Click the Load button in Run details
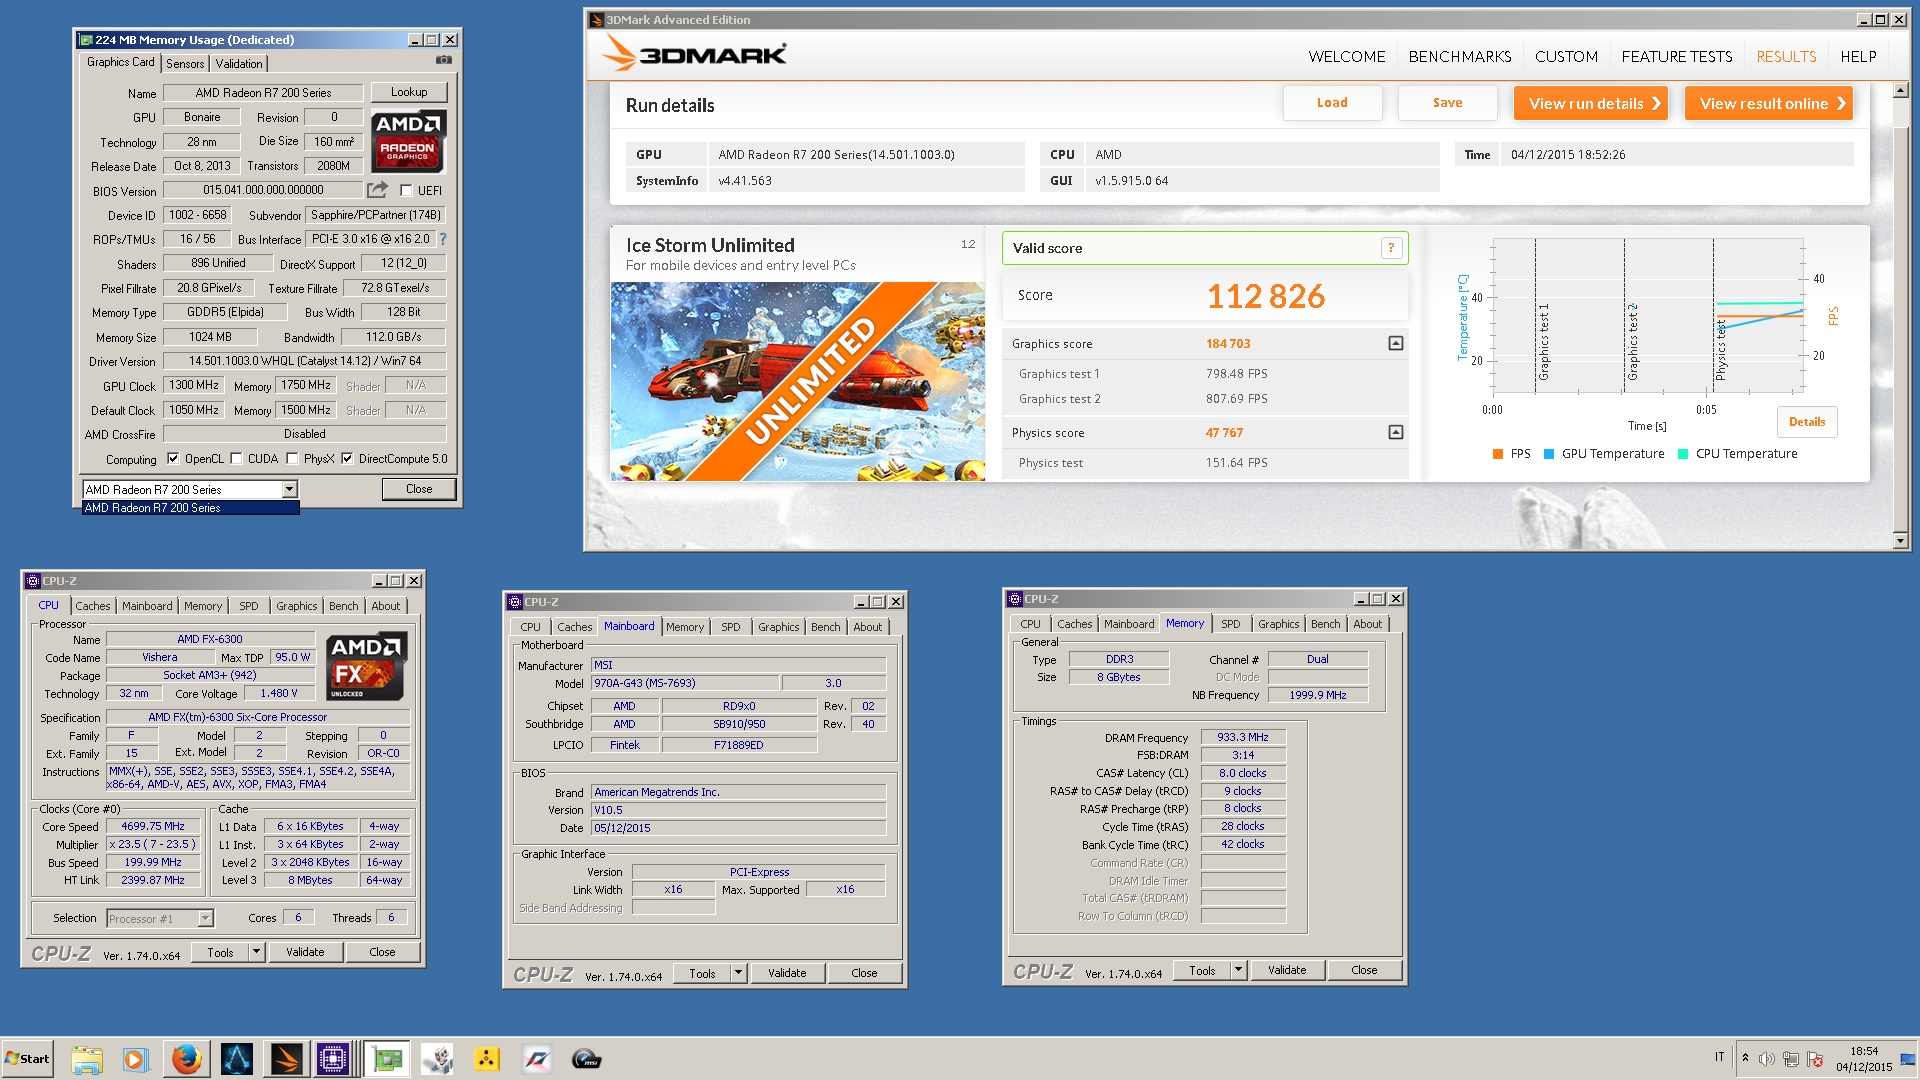 pos(1332,103)
